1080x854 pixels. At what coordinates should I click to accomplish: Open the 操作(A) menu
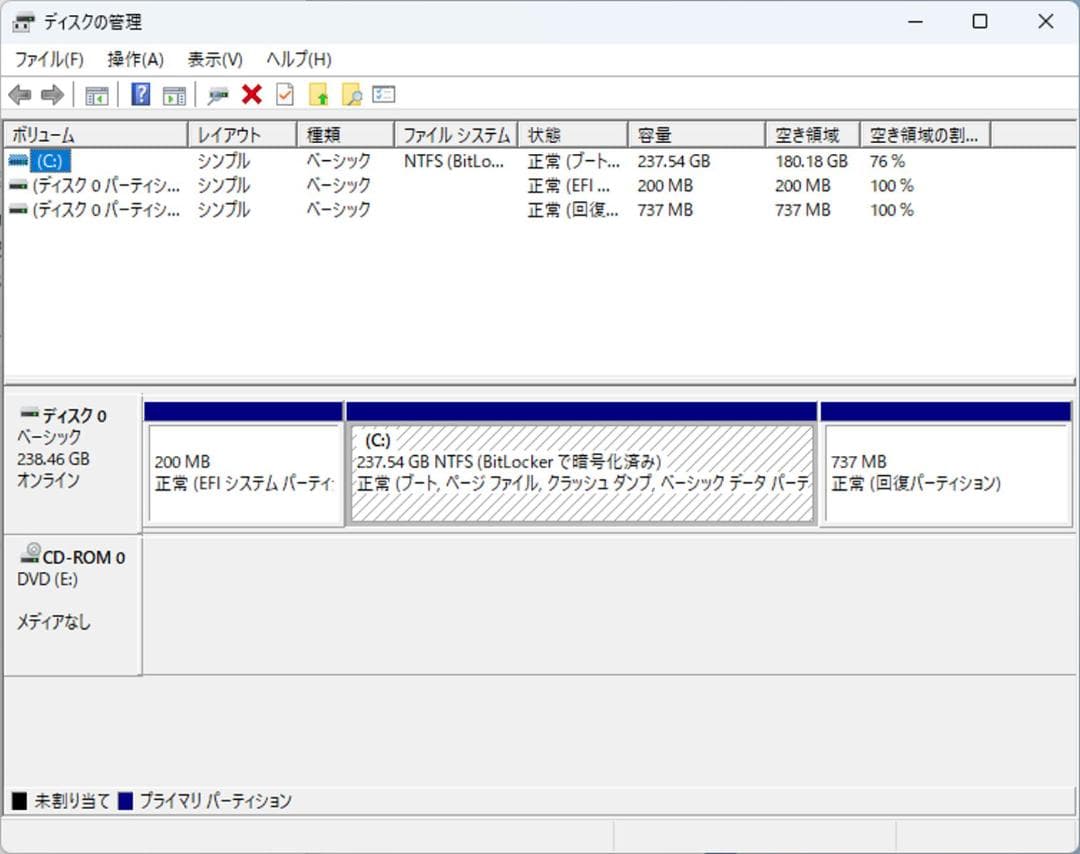pos(135,59)
